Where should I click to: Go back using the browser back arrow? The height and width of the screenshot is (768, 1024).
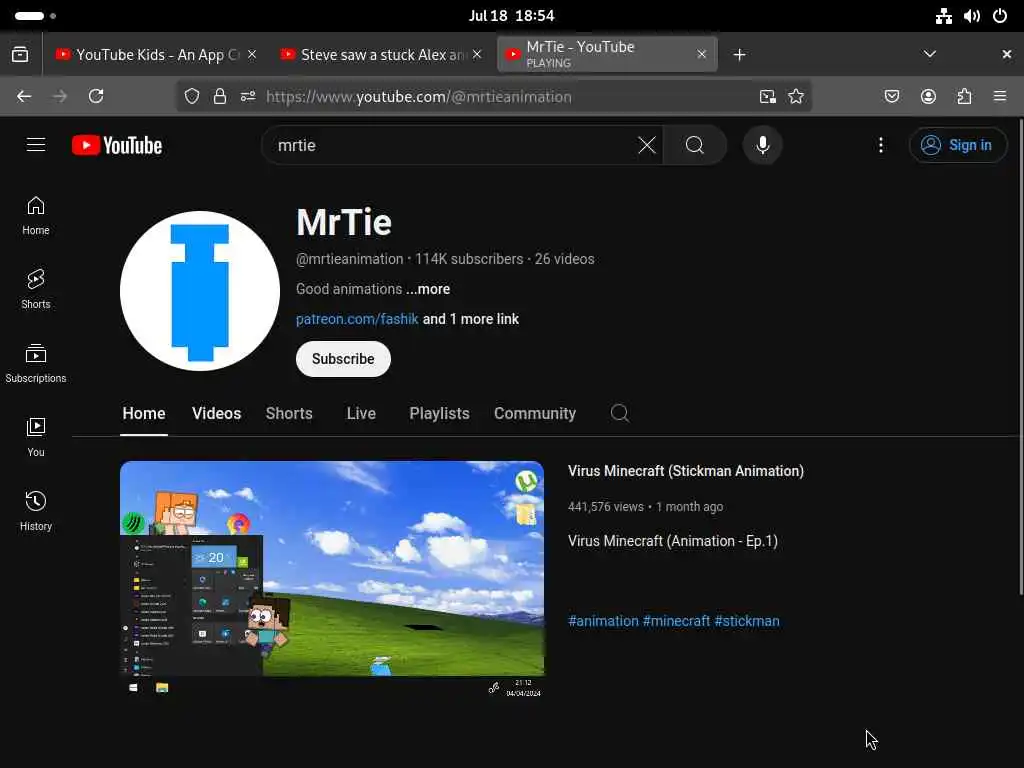pos(24,97)
